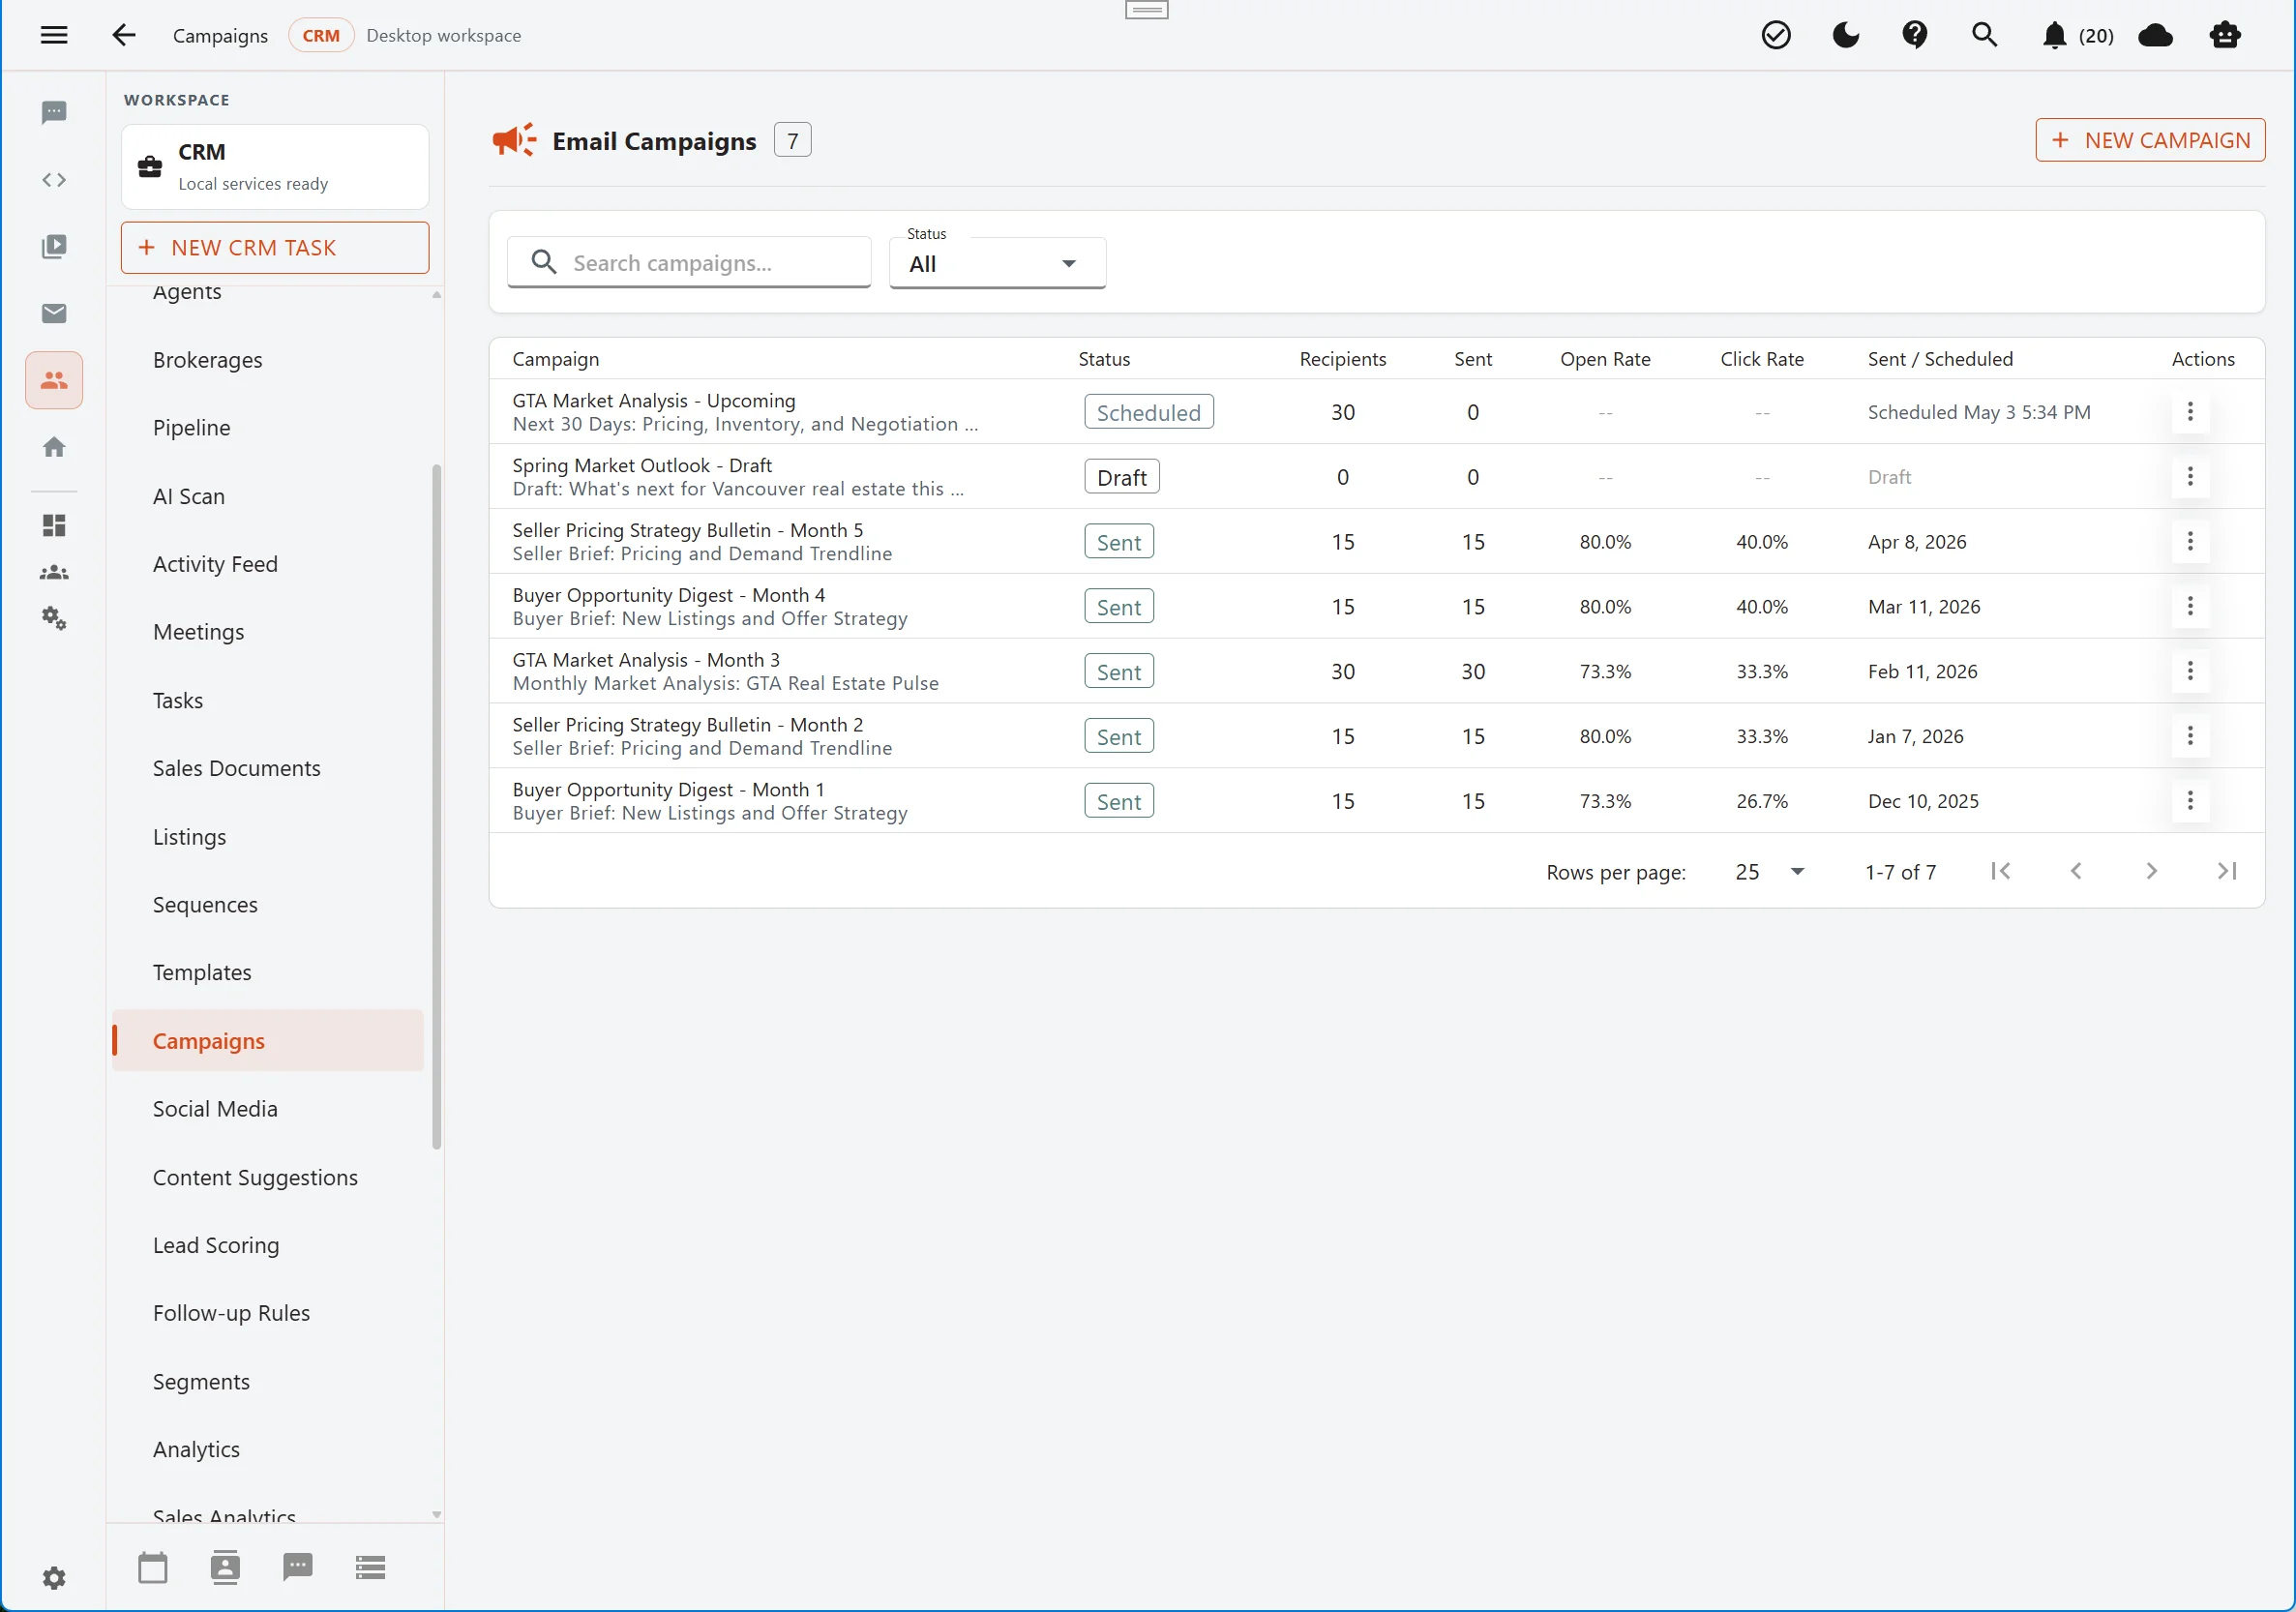The height and width of the screenshot is (1612, 2296).
Task: Open Segments in sidebar
Action: pyautogui.click(x=268, y=1381)
